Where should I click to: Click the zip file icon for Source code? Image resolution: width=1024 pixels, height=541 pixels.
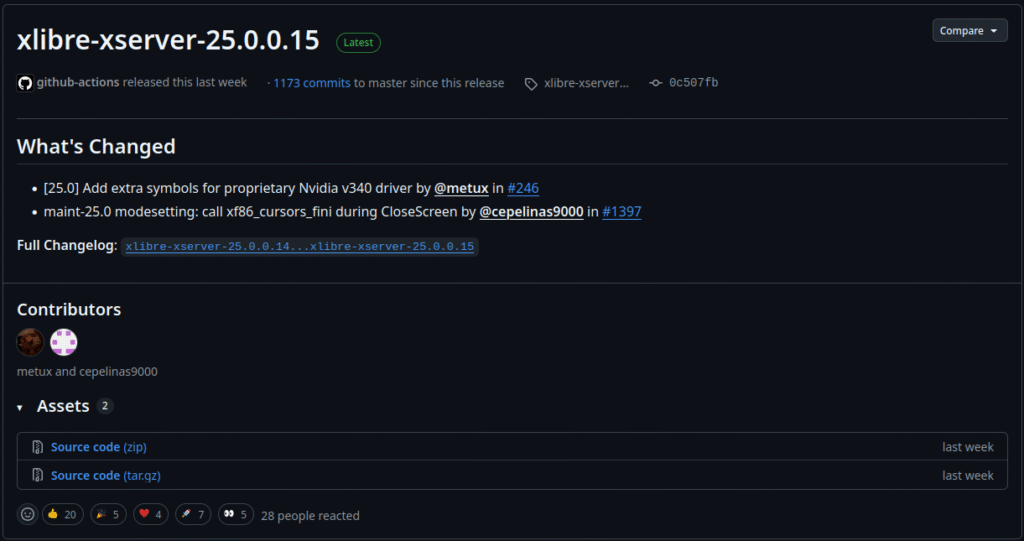pos(37,447)
